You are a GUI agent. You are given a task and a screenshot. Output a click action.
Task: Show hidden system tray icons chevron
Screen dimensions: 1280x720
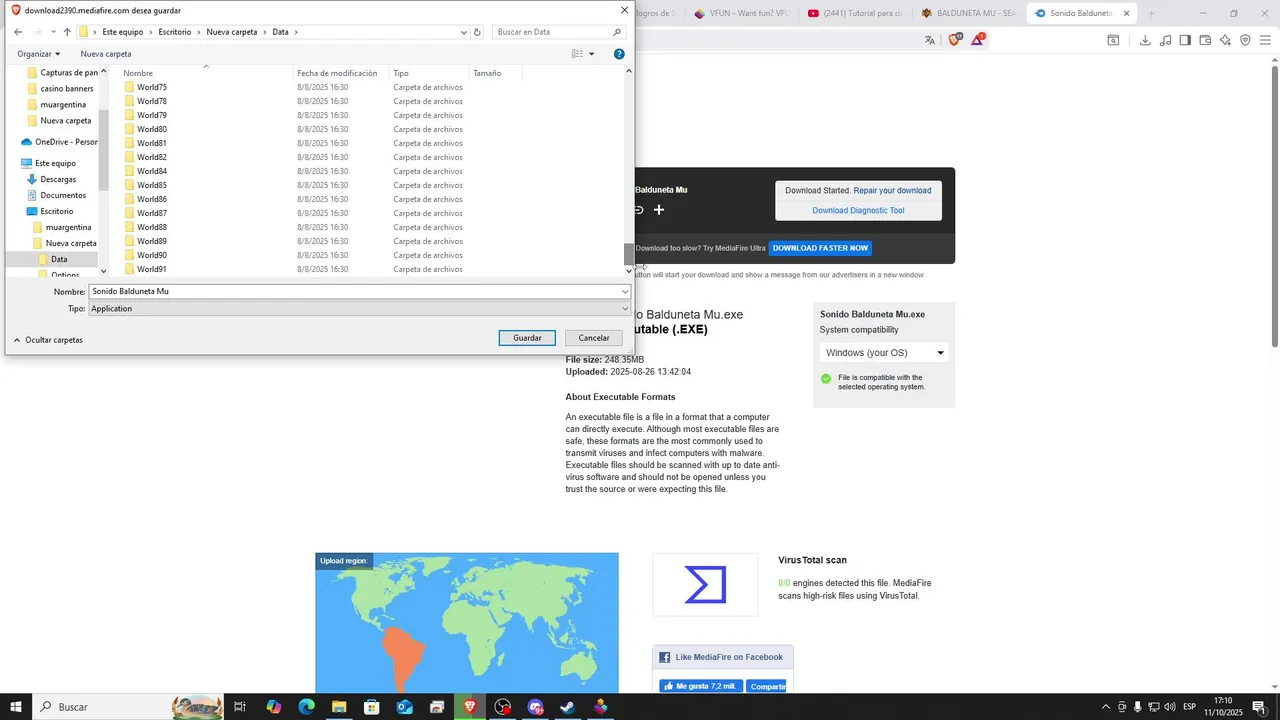(x=1105, y=707)
